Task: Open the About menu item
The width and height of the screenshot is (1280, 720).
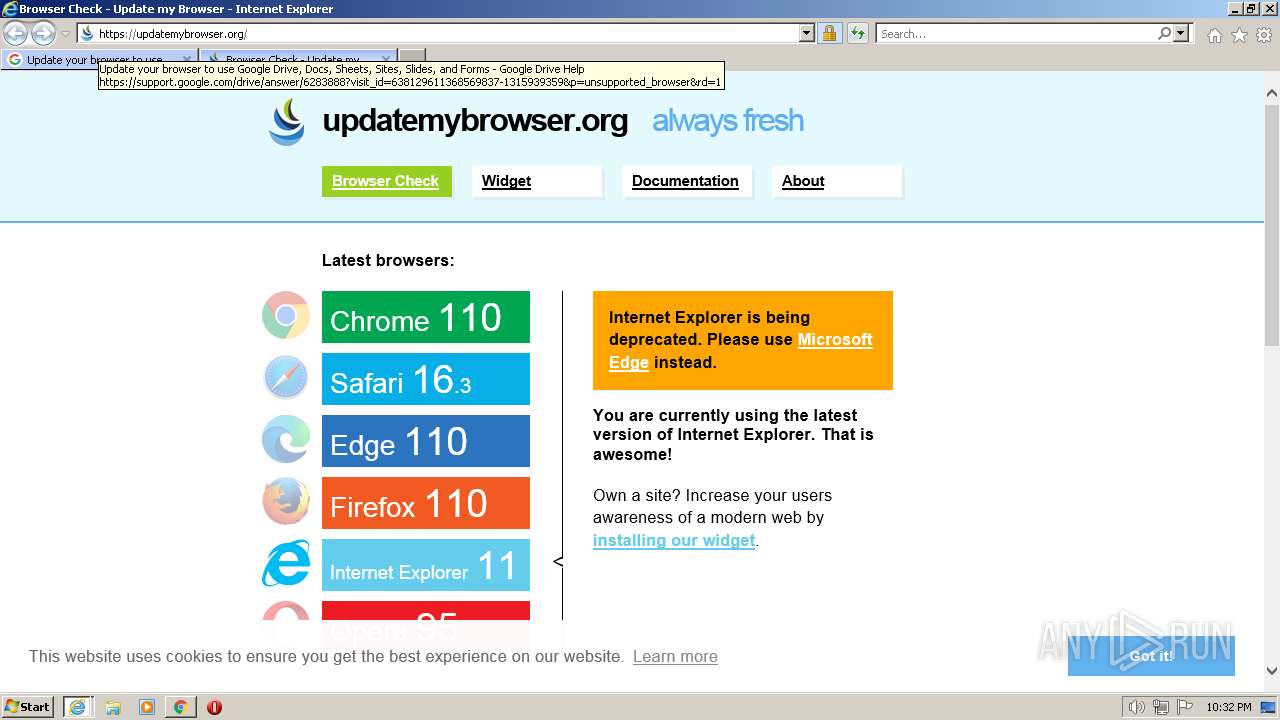Action: 837,181
